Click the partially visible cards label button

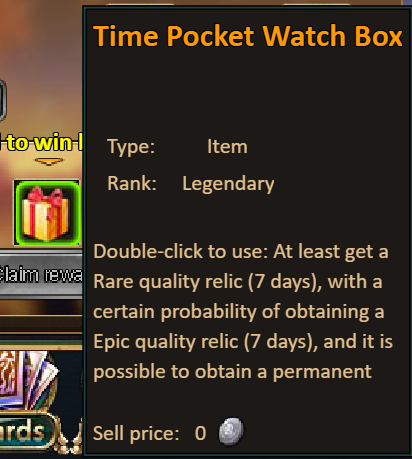coord(27,432)
